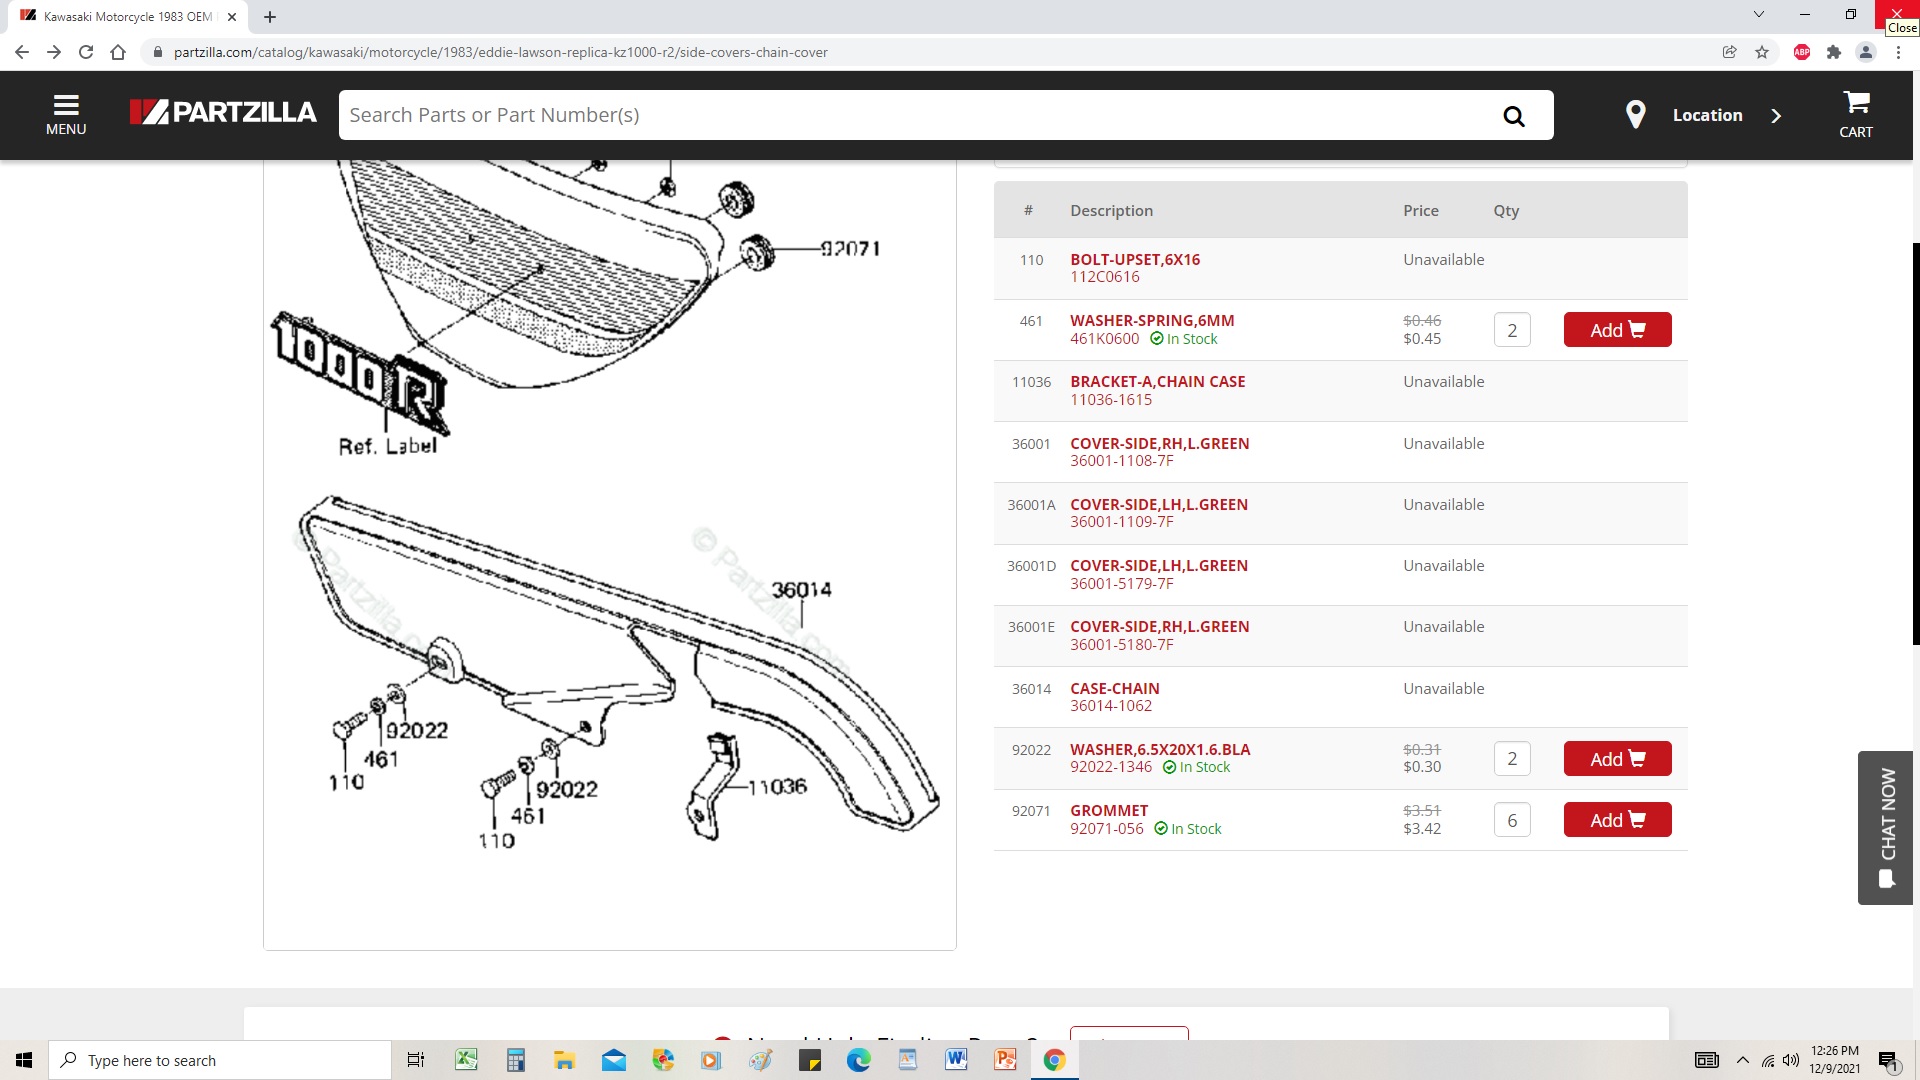Open the shopping cart

(x=1856, y=115)
